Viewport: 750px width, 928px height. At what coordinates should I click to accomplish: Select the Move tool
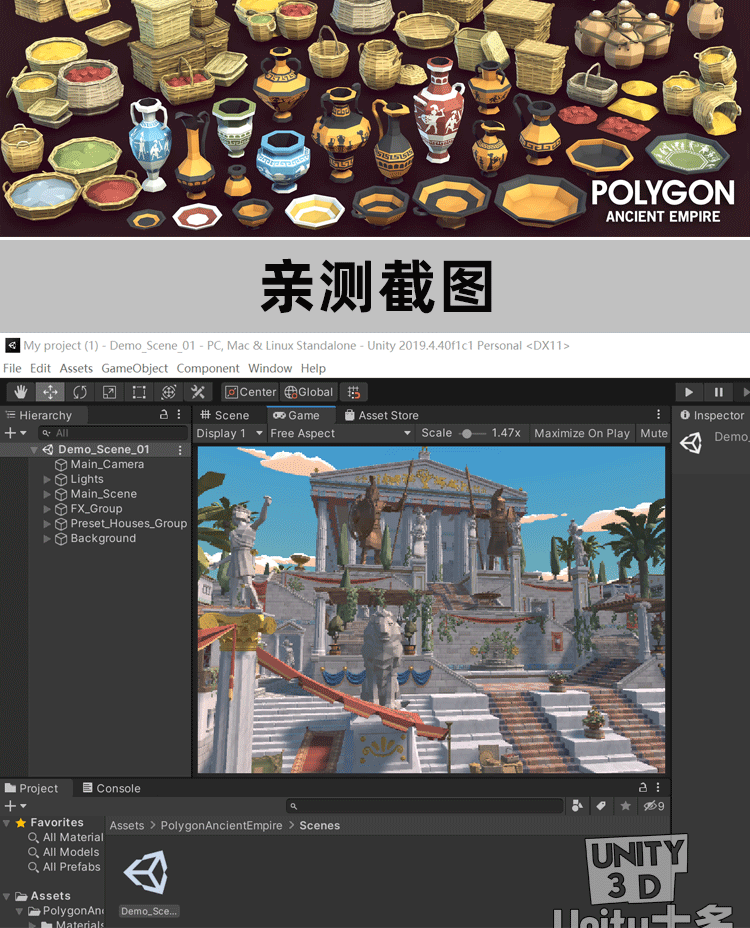coord(50,392)
